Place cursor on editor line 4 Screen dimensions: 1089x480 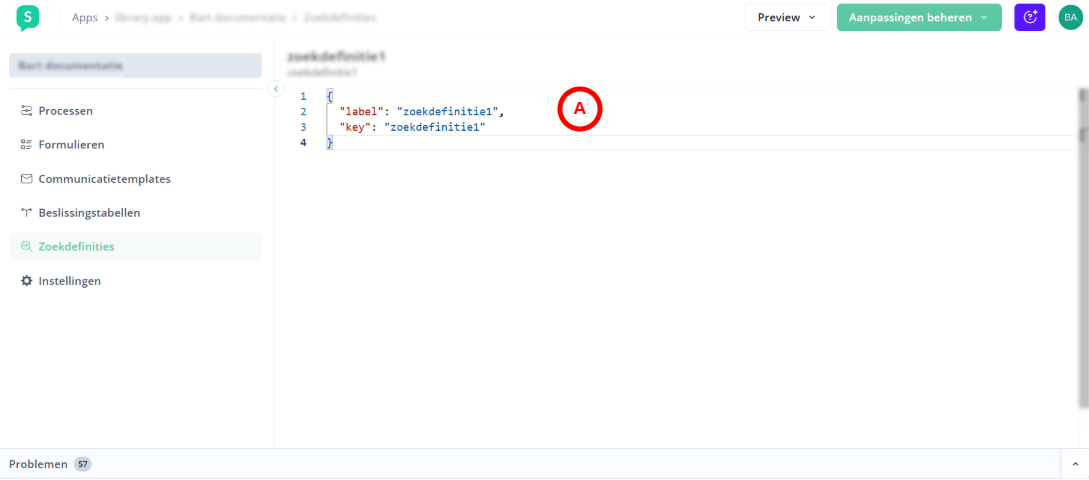(x=600, y=143)
